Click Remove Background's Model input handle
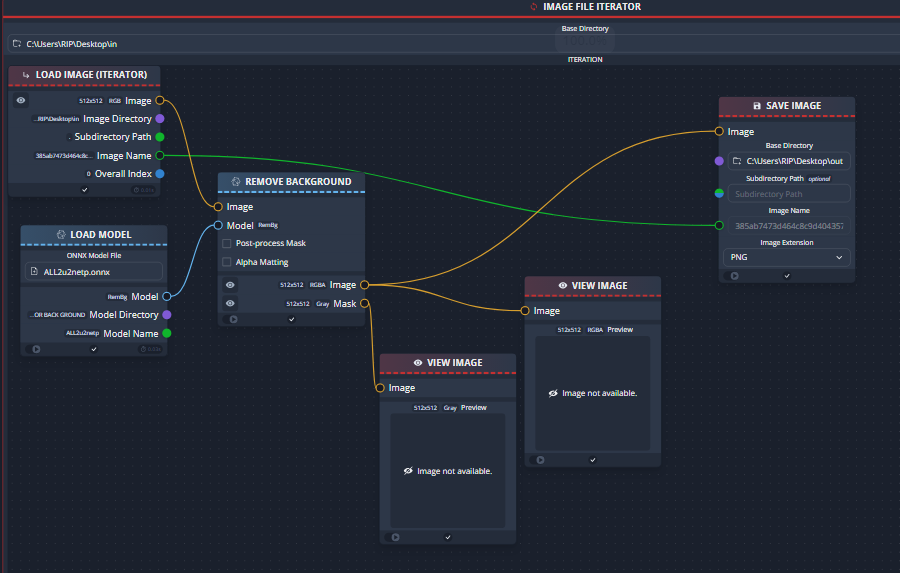The image size is (900, 573). 218,225
